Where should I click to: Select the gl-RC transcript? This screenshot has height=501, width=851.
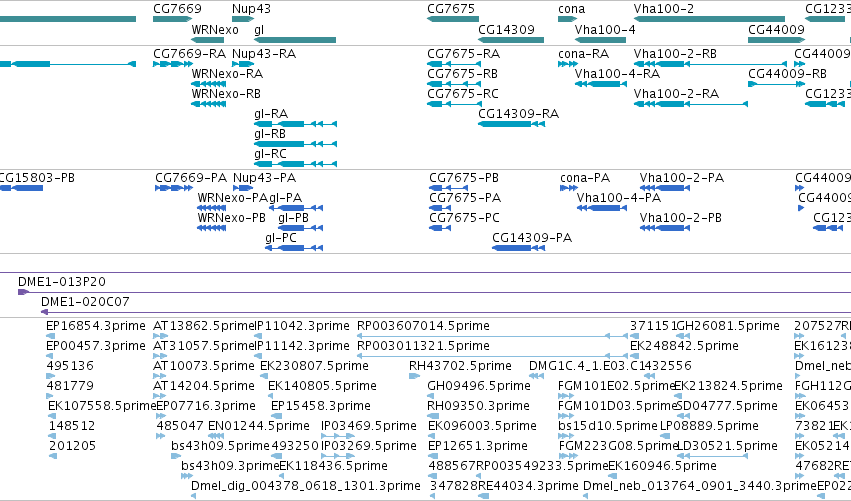point(295,164)
